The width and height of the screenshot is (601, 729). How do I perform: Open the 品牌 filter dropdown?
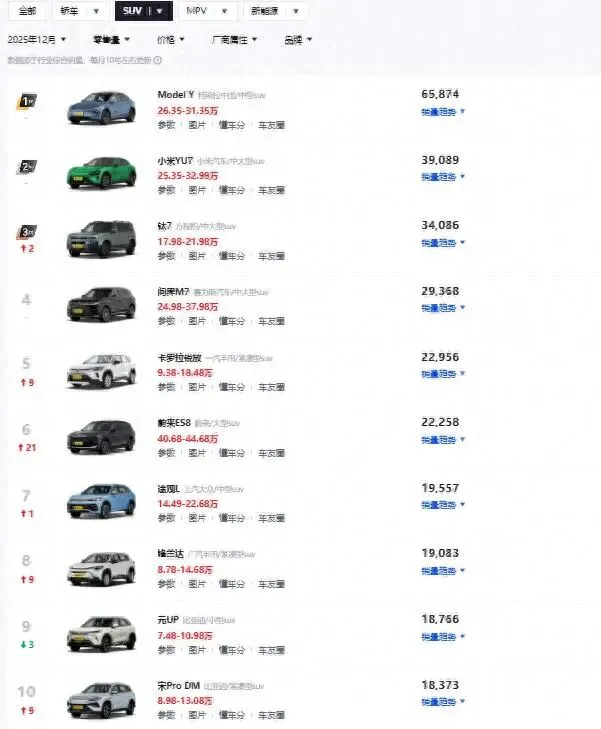(x=297, y=39)
